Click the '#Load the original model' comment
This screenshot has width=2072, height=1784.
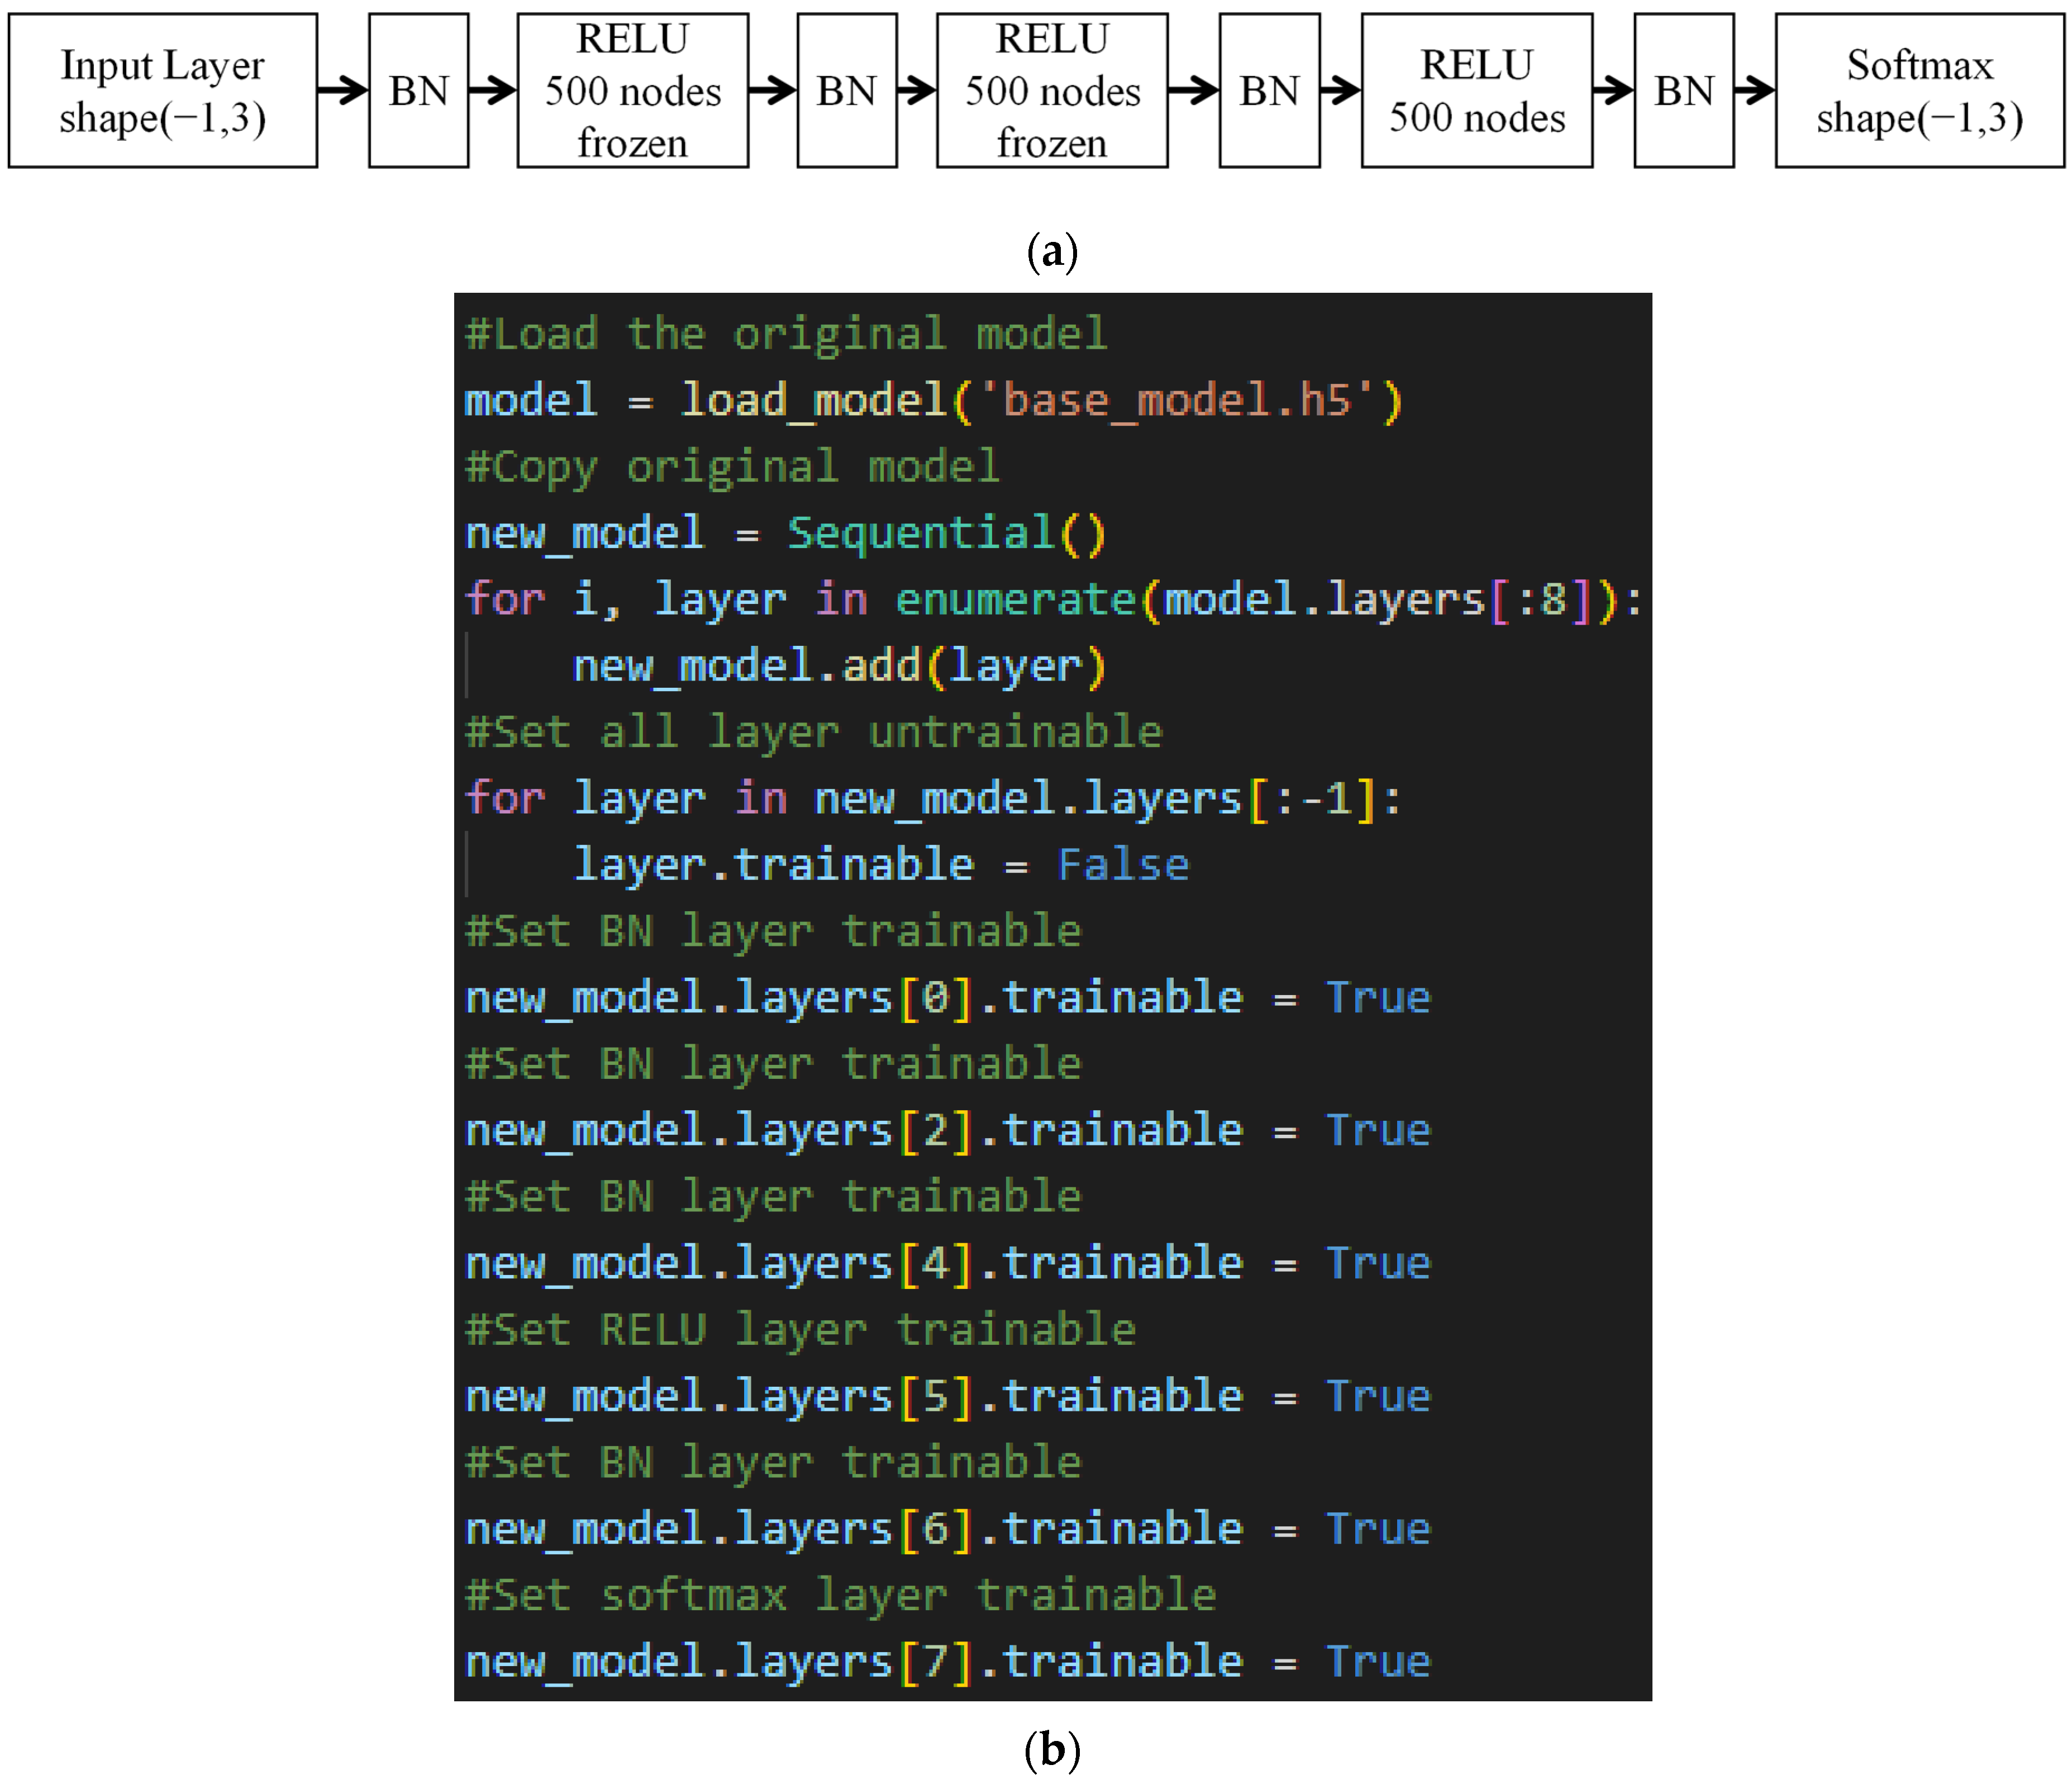786,334
